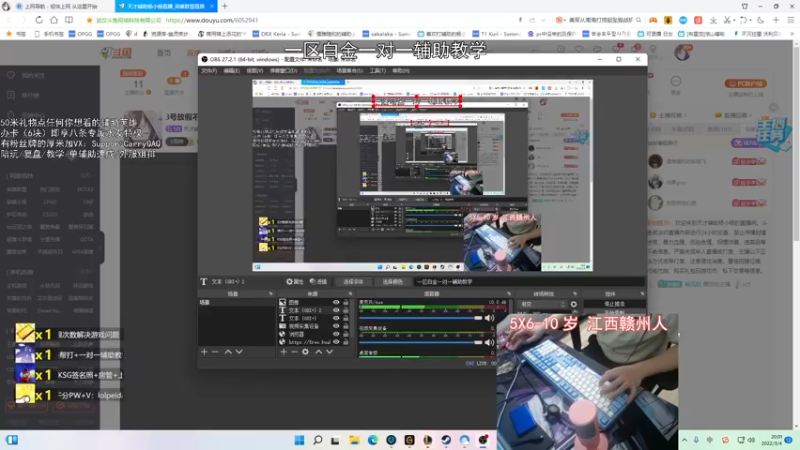
Task: Pop out the Audio Mixer dock
Action: tap(509, 294)
